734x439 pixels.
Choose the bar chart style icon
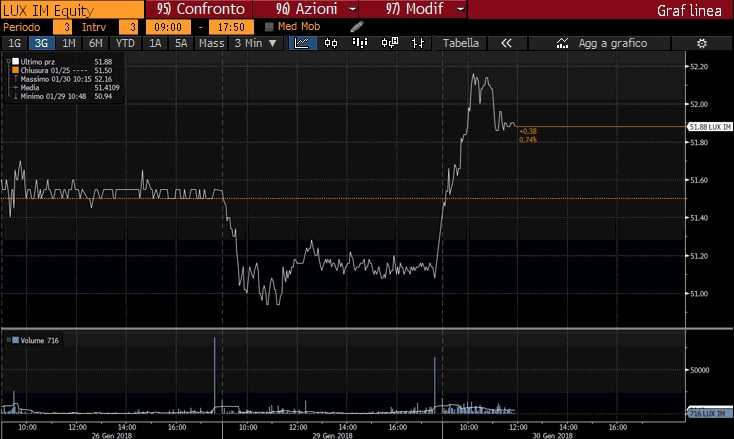pyautogui.click(x=360, y=43)
